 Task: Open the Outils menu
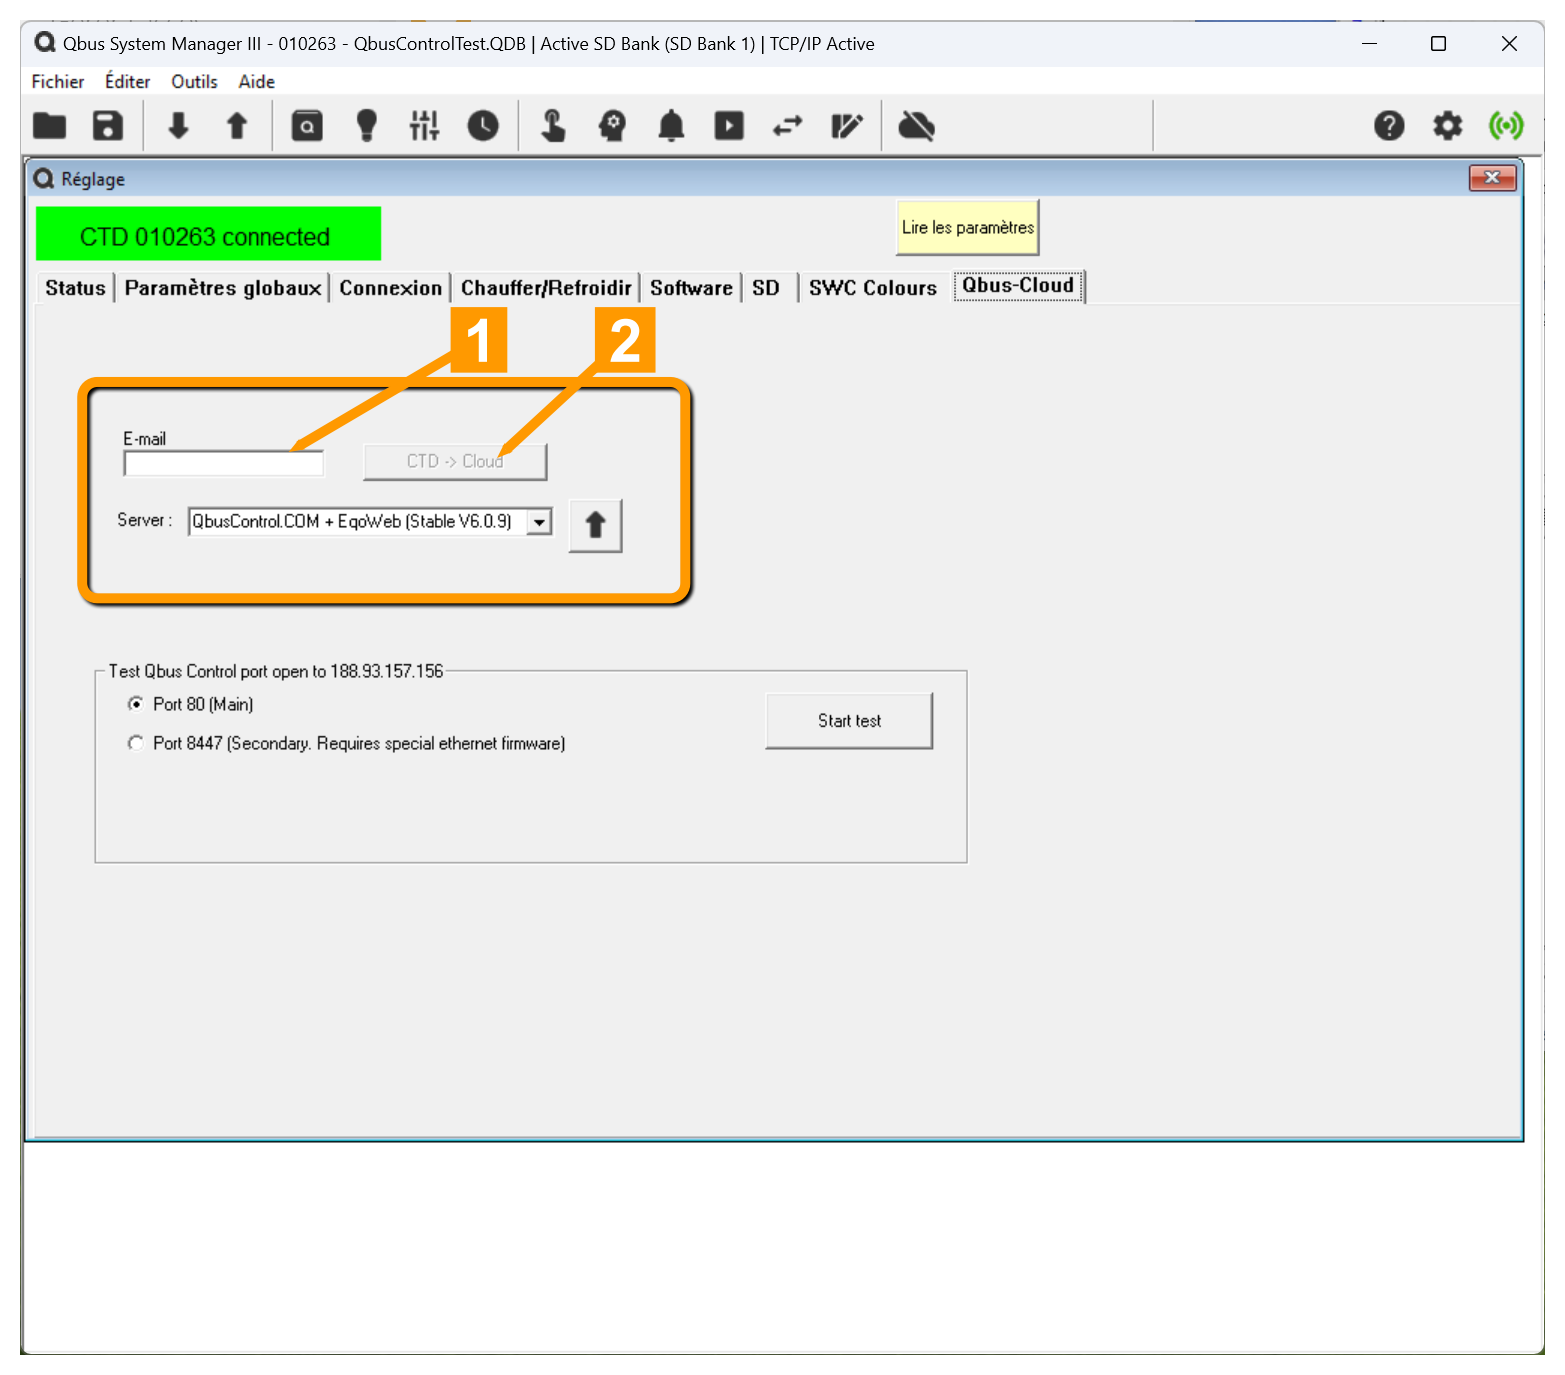[x=194, y=82]
